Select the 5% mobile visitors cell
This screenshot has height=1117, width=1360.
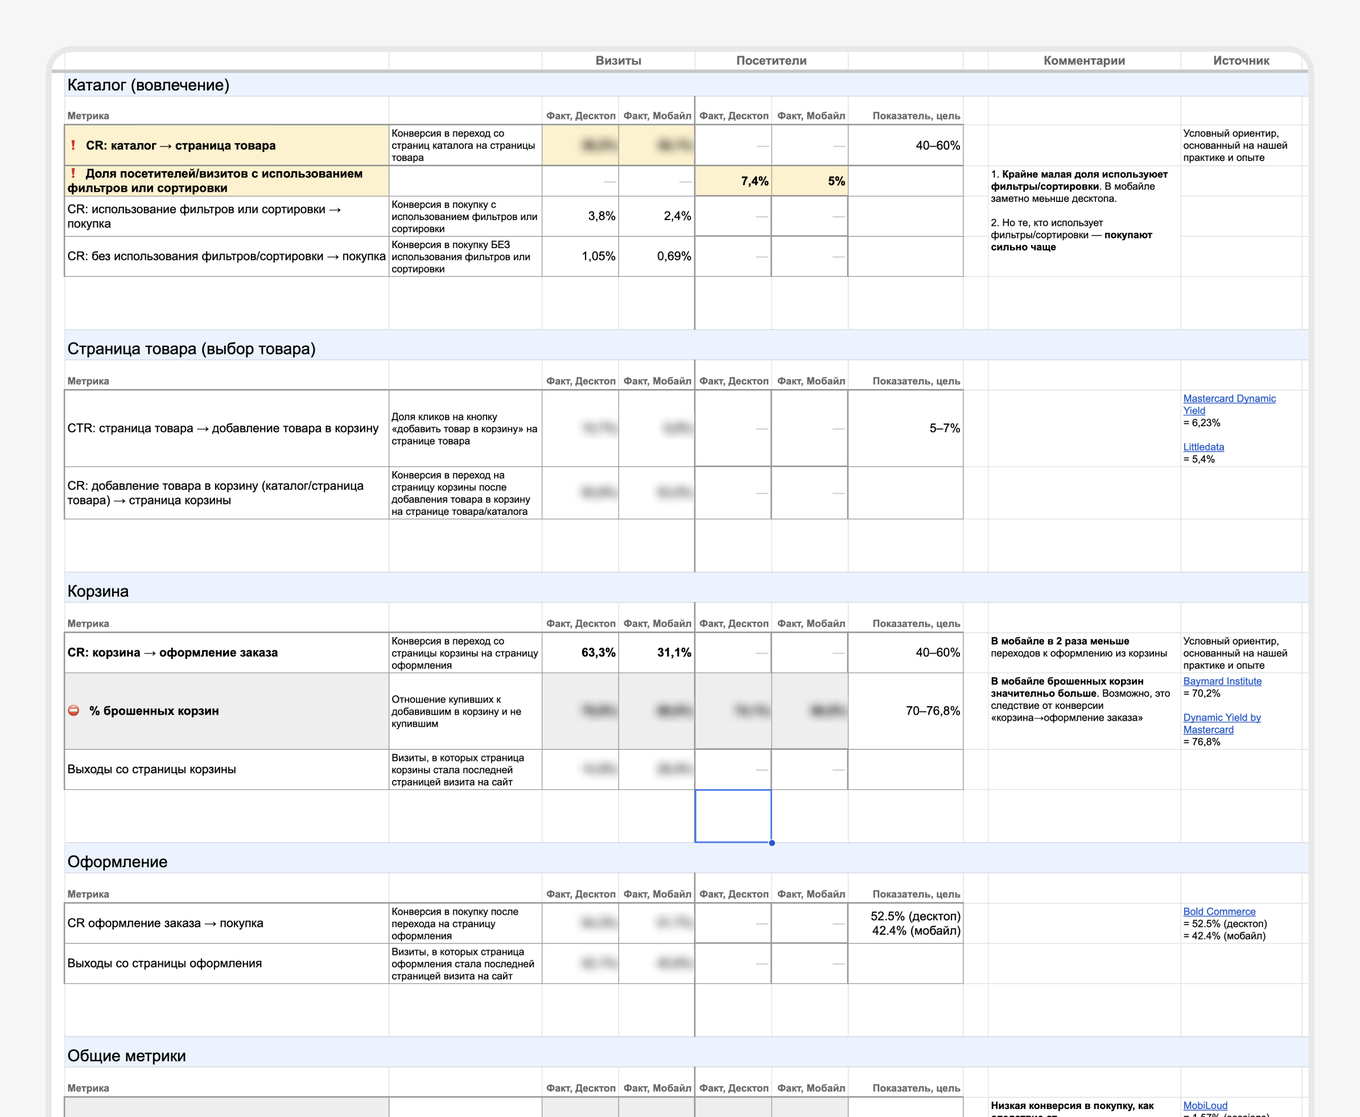coord(809,181)
